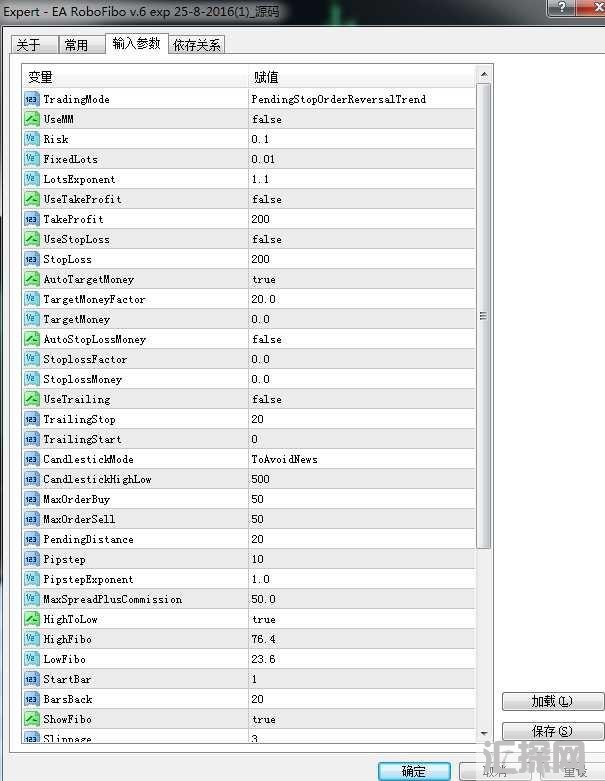The width and height of the screenshot is (605, 781).
Task: Switch to the 关于 tab
Action: (34, 45)
